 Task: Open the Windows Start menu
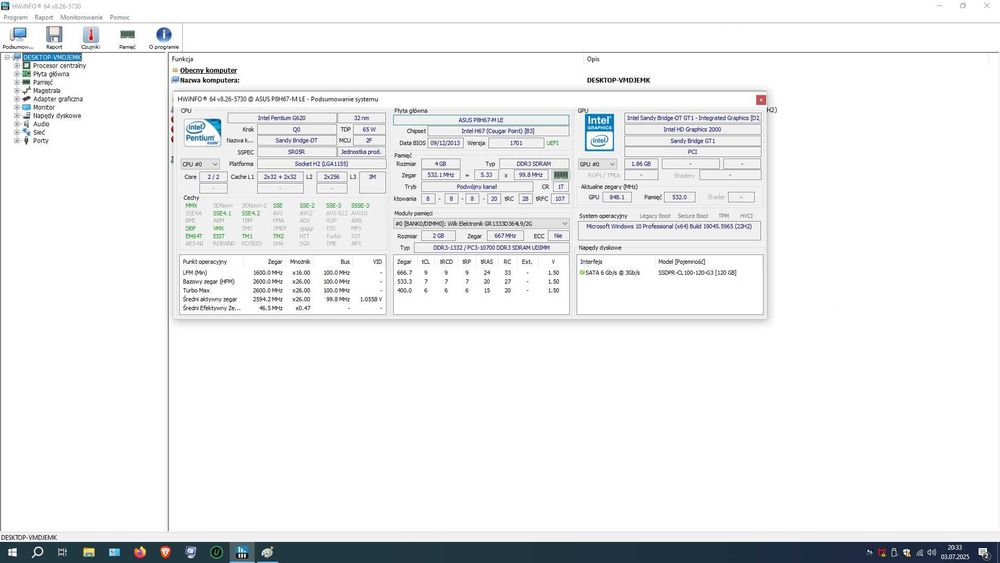[x=12, y=552]
